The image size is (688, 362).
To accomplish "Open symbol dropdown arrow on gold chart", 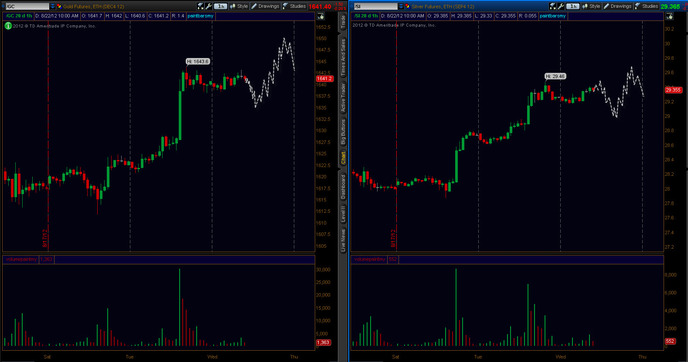I will [53, 6].
